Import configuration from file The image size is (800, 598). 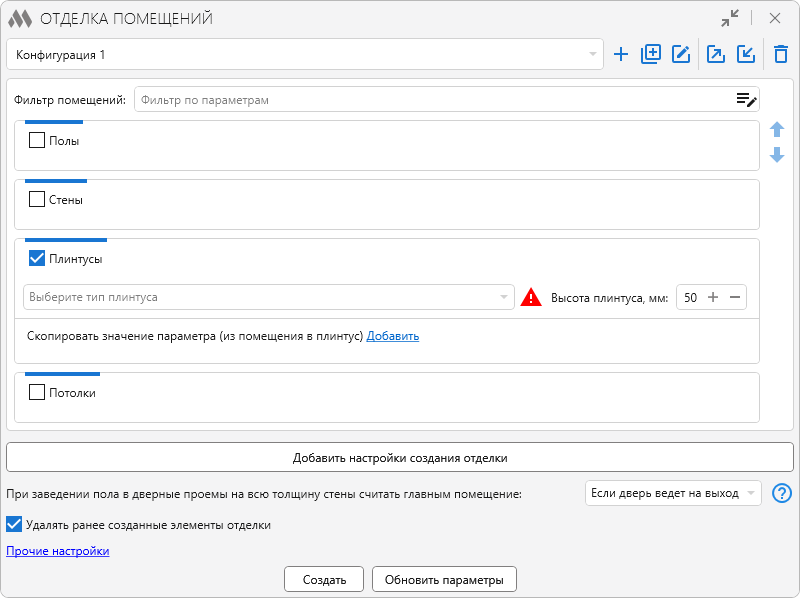746,54
